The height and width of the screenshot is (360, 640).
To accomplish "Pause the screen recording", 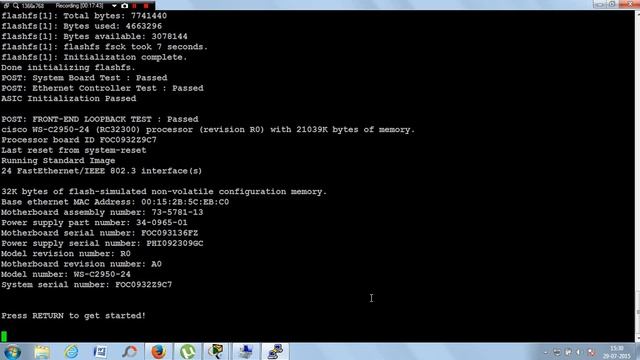I will coord(134,6).
